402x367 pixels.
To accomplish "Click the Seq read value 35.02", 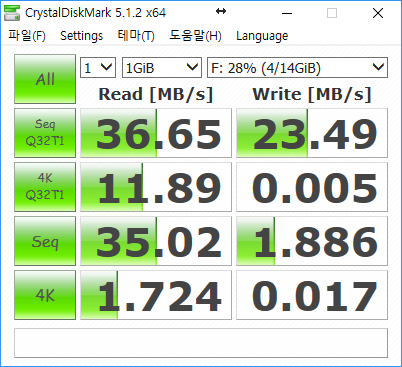I will [156, 241].
